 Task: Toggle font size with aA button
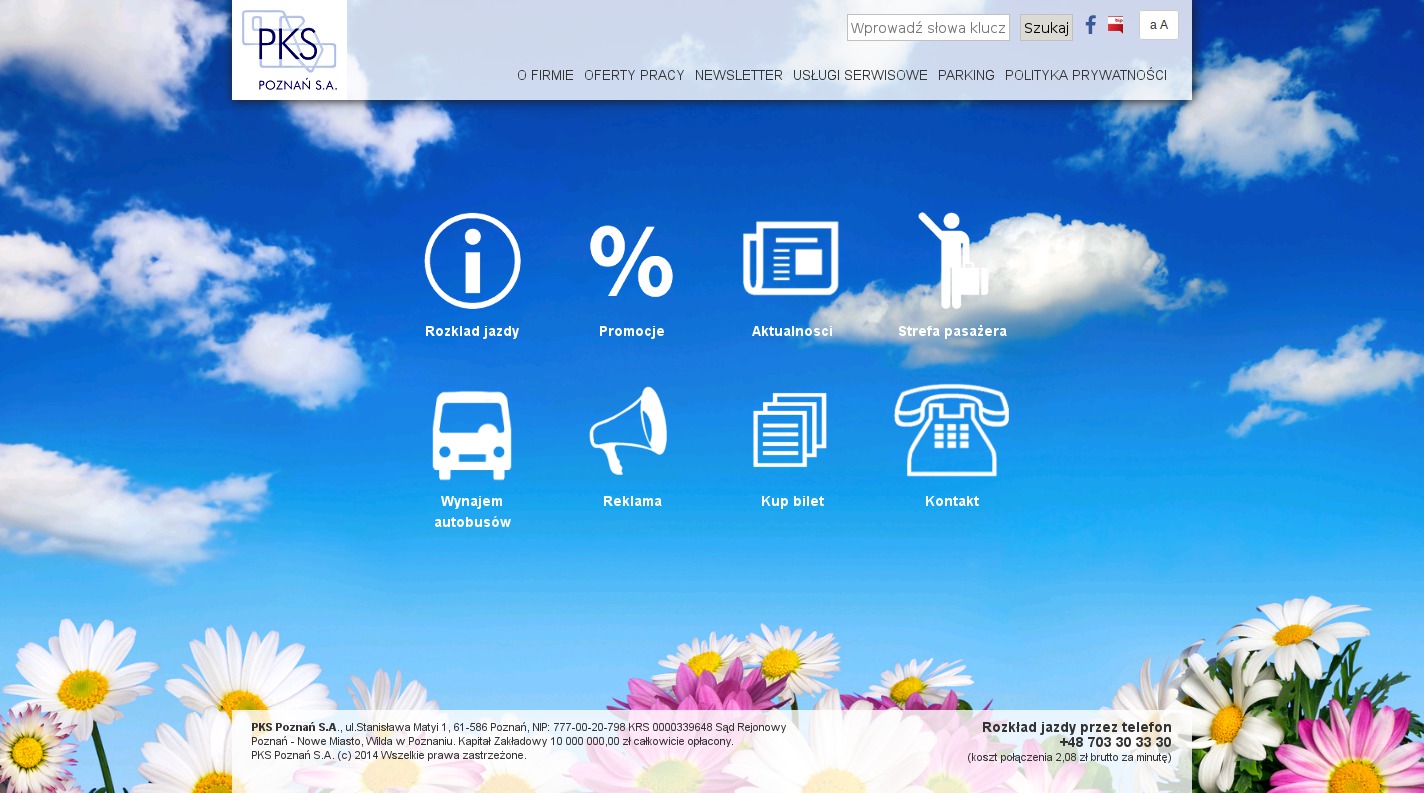click(1158, 25)
